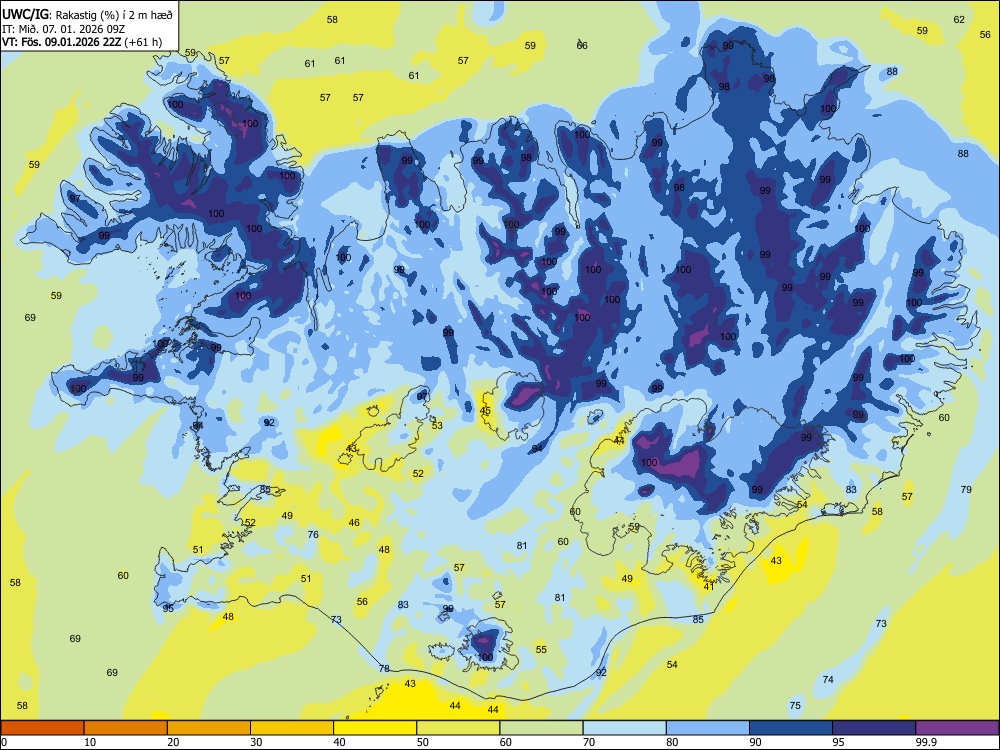This screenshot has width=1000, height=750.
Task: Choose the 30–40 amber legend swatch
Action: (292, 728)
